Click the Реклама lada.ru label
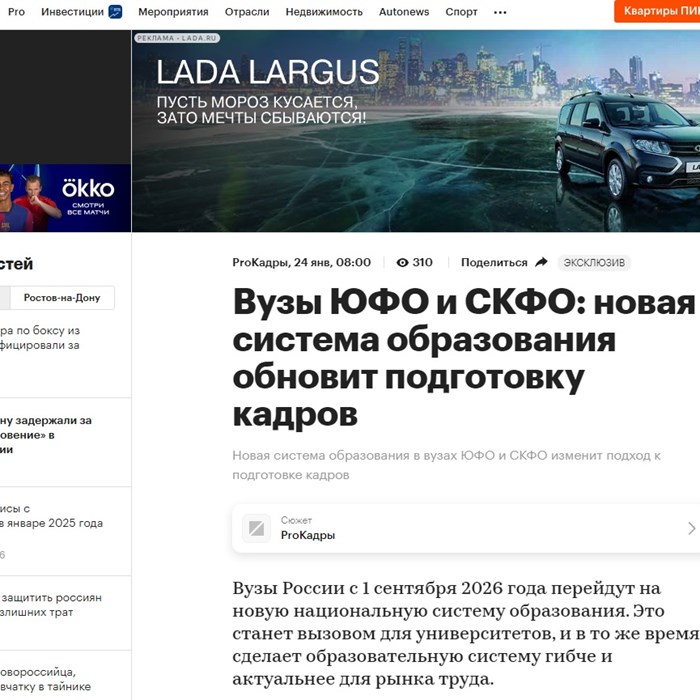Viewport: 700px width, 700px height. (177, 38)
